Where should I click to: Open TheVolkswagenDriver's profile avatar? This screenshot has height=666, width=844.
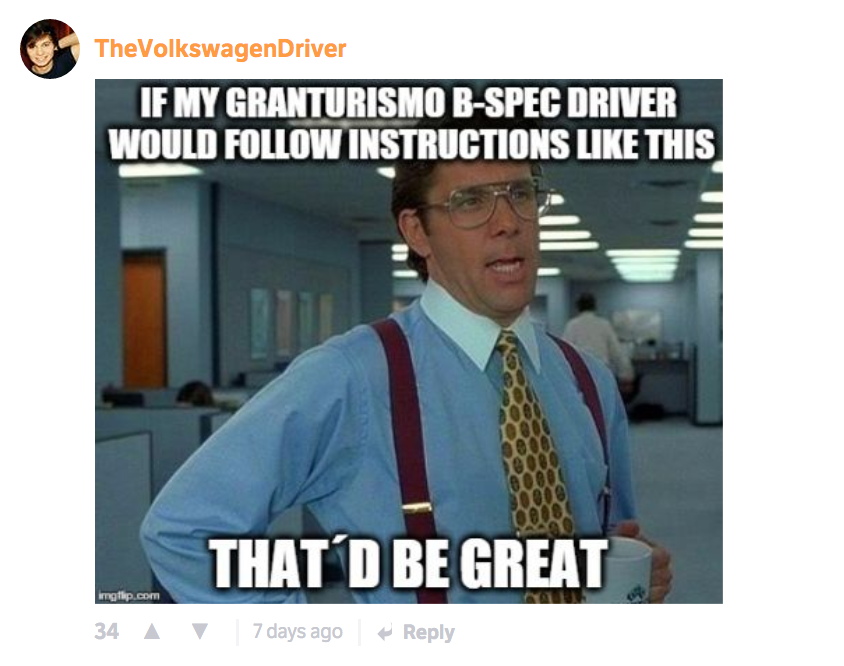pyautogui.click(x=50, y=49)
